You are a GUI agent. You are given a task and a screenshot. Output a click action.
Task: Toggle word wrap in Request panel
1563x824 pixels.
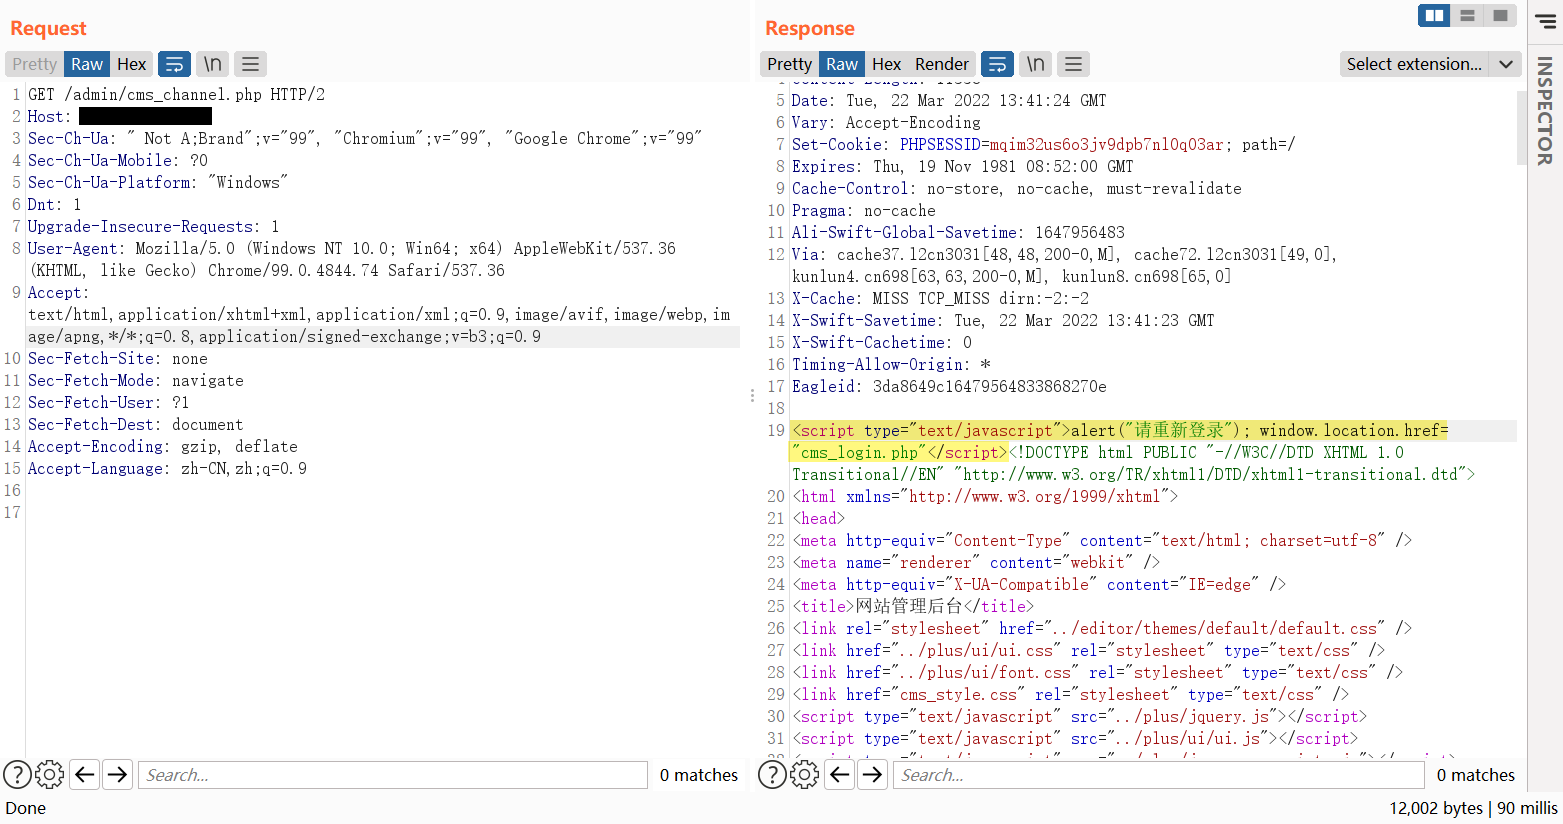pos(174,64)
